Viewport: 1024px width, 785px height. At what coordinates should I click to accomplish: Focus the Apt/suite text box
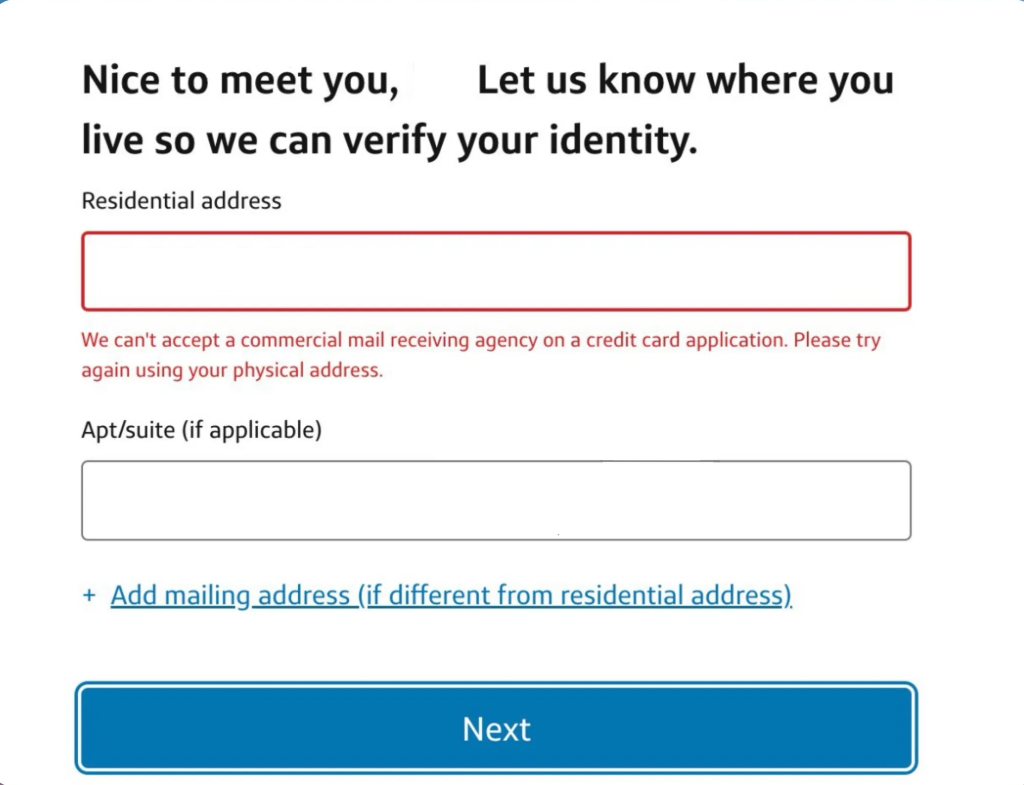click(x=495, y=500)
